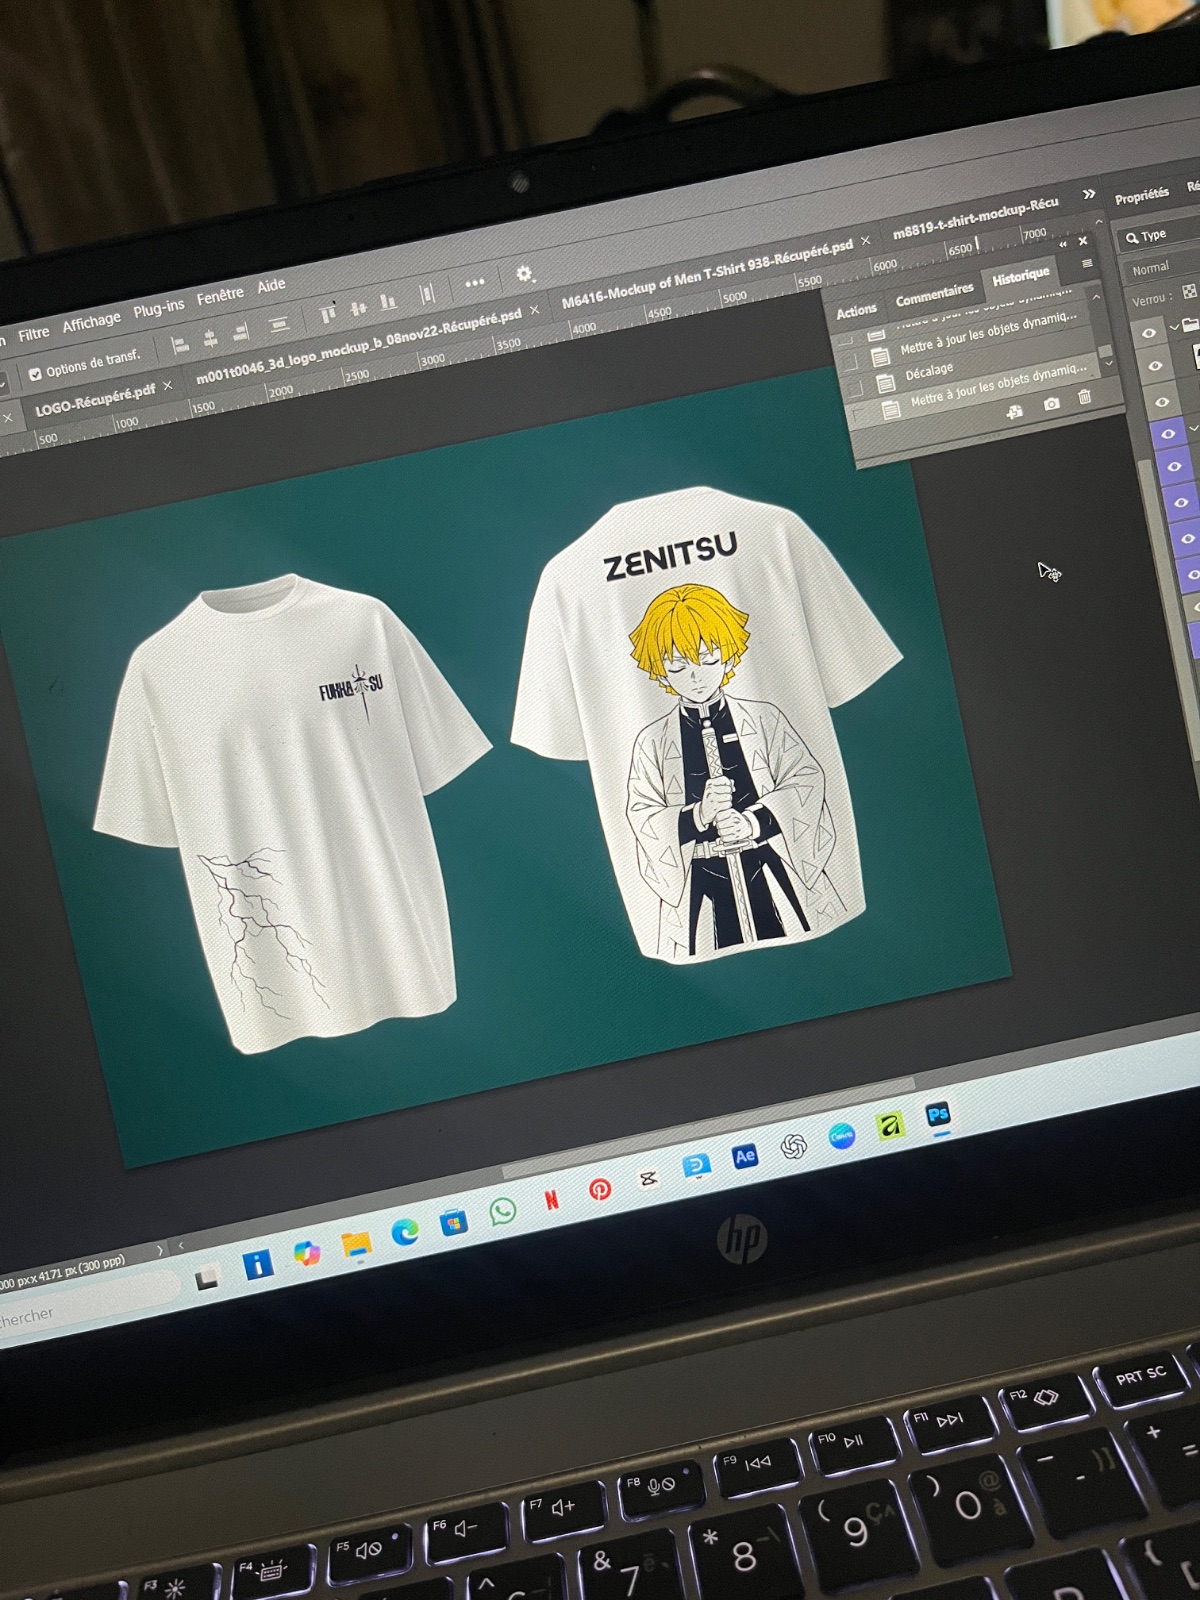Switch to m001t0046_3d_logo_mockup document tab
Screen dimensions: 1200x1600
pos(358,346)
